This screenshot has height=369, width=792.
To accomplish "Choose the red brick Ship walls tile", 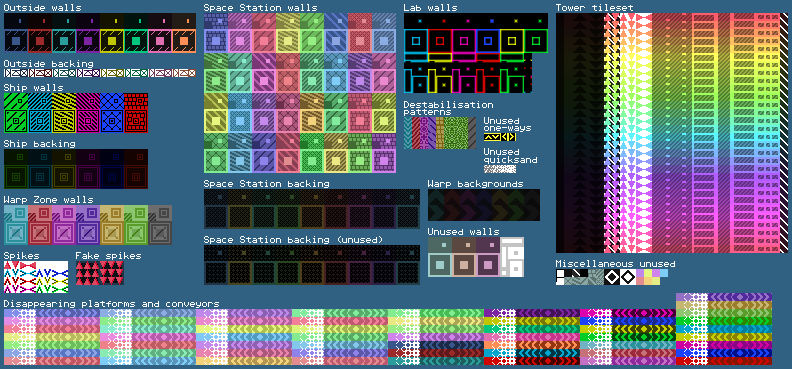I will [x=136, y=113].
